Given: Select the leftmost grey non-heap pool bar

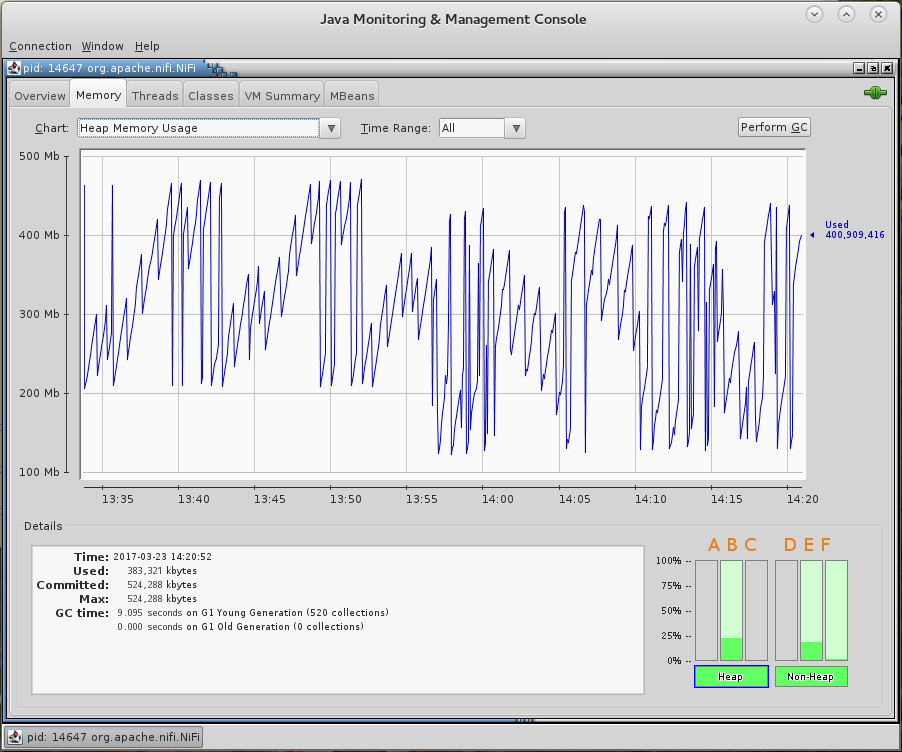Looking at the screenshot, I should (x=786, y=610).
